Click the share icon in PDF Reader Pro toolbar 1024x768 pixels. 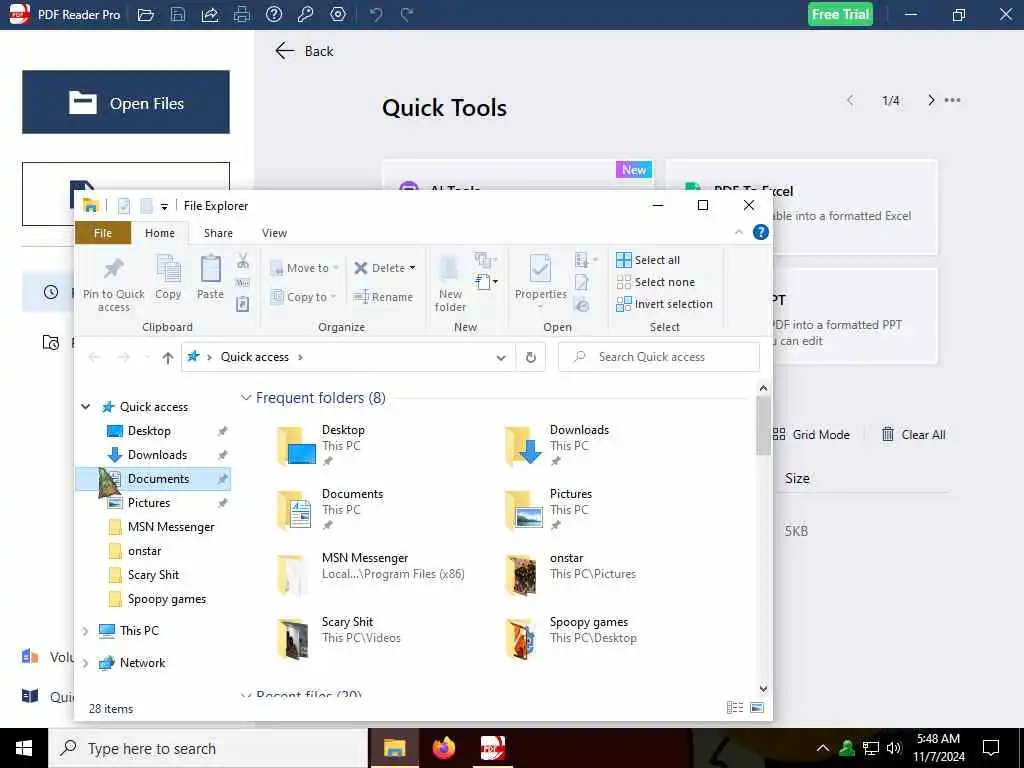point(210,14)
